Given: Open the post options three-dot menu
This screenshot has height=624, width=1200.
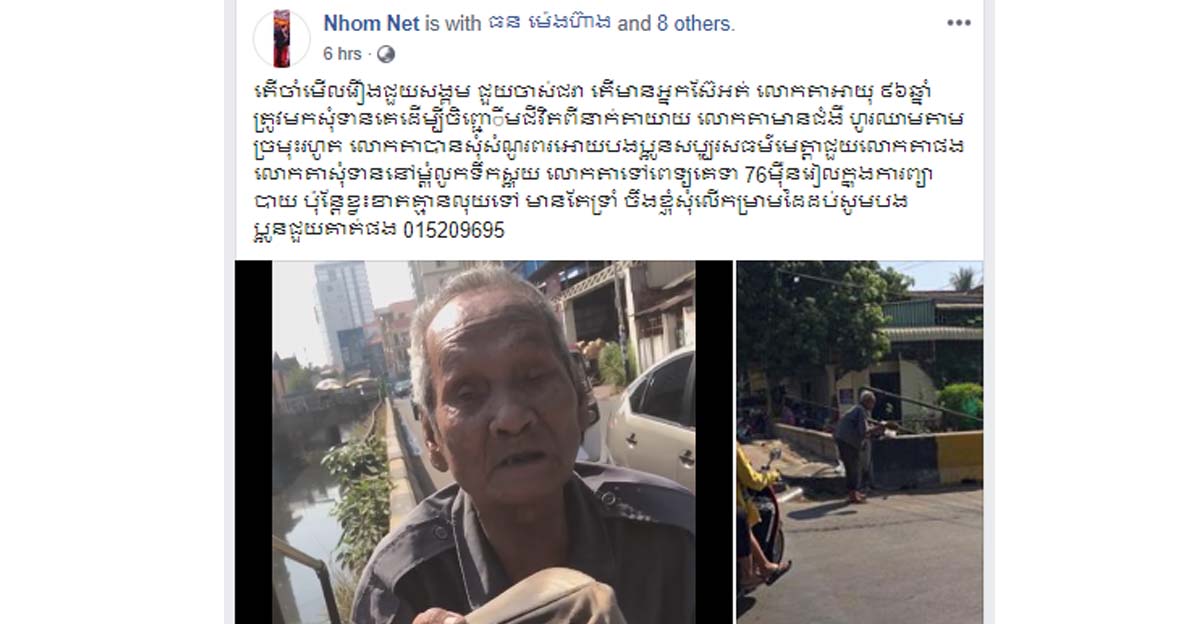Looking at the screenshot, I should [x=958, y=23].
